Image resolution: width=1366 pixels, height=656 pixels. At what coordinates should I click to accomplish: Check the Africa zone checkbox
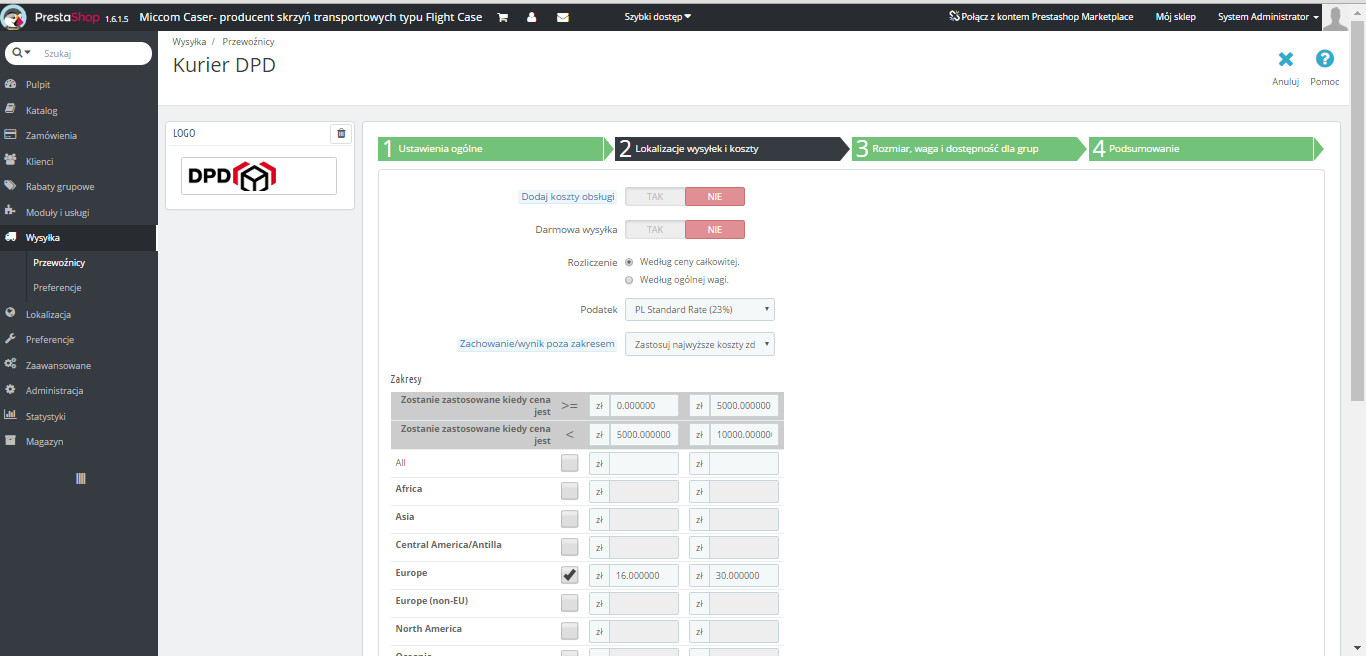(569, 491)
